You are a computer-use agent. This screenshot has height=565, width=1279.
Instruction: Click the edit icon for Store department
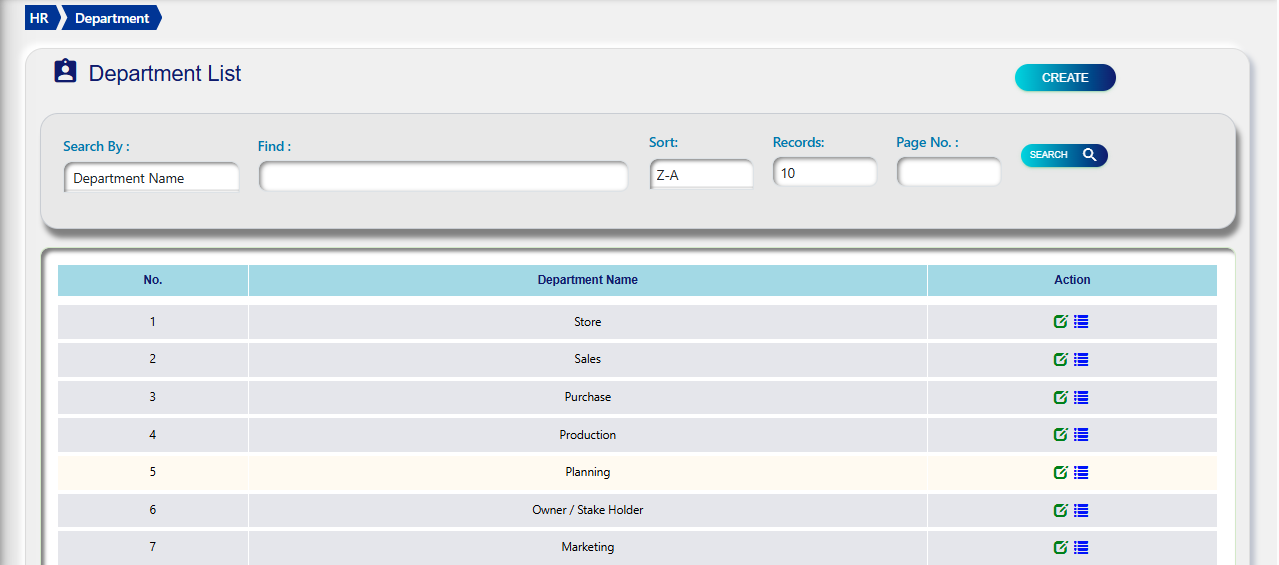click(x=1060, y=322)
